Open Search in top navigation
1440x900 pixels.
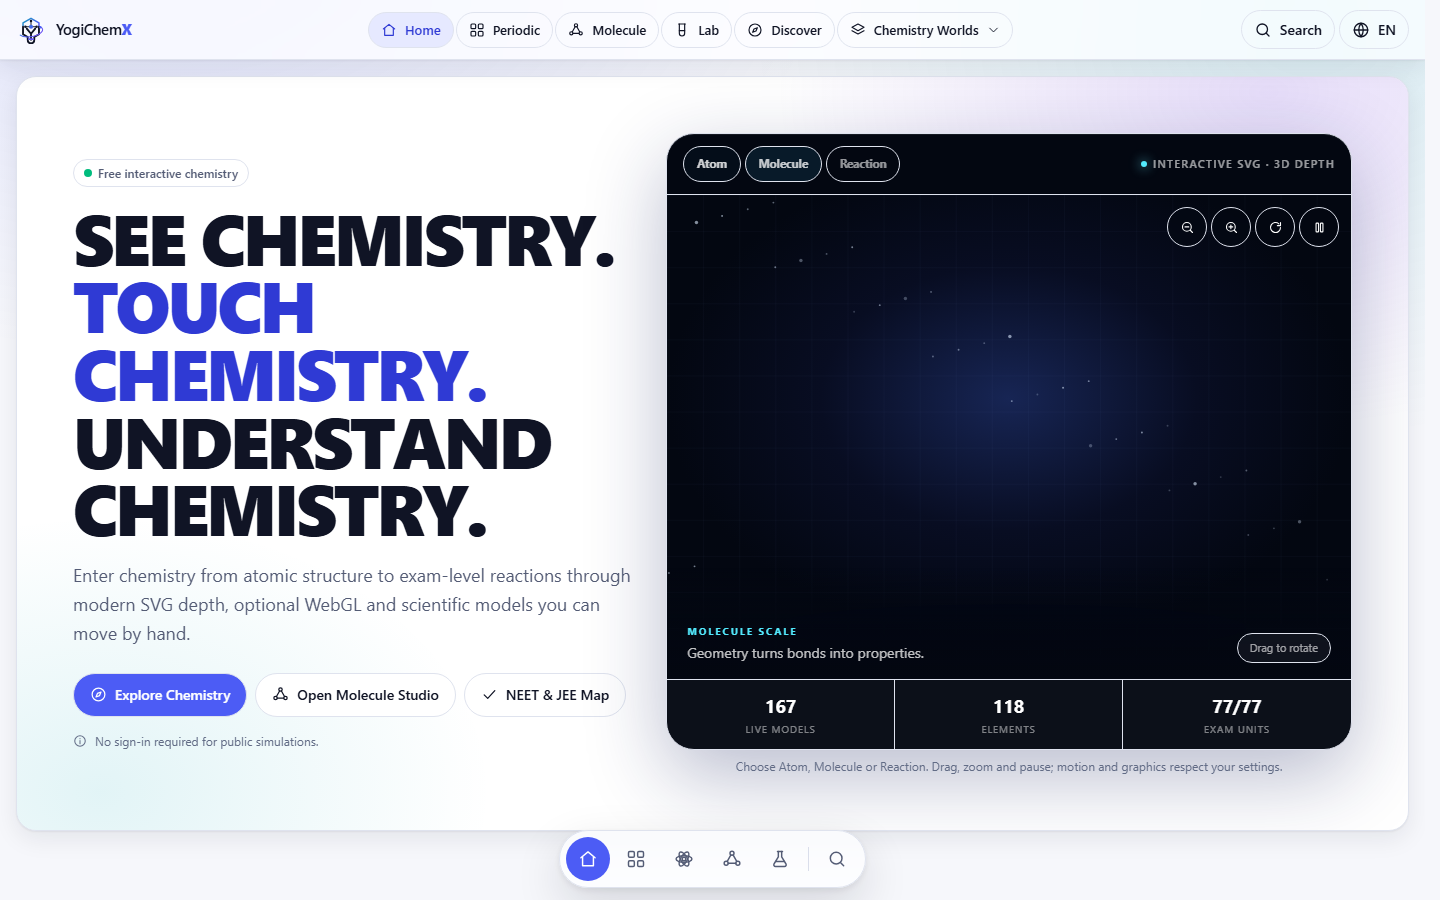pos(1288,30)
